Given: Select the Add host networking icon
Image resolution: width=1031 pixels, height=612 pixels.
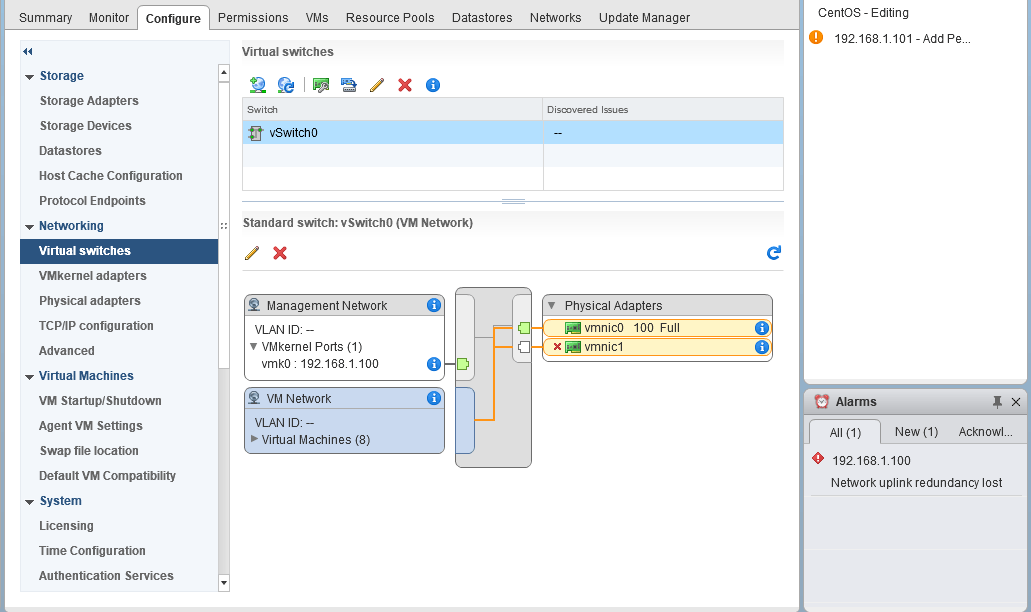Looking at the screenshot, I should click(x=258, y=84).
